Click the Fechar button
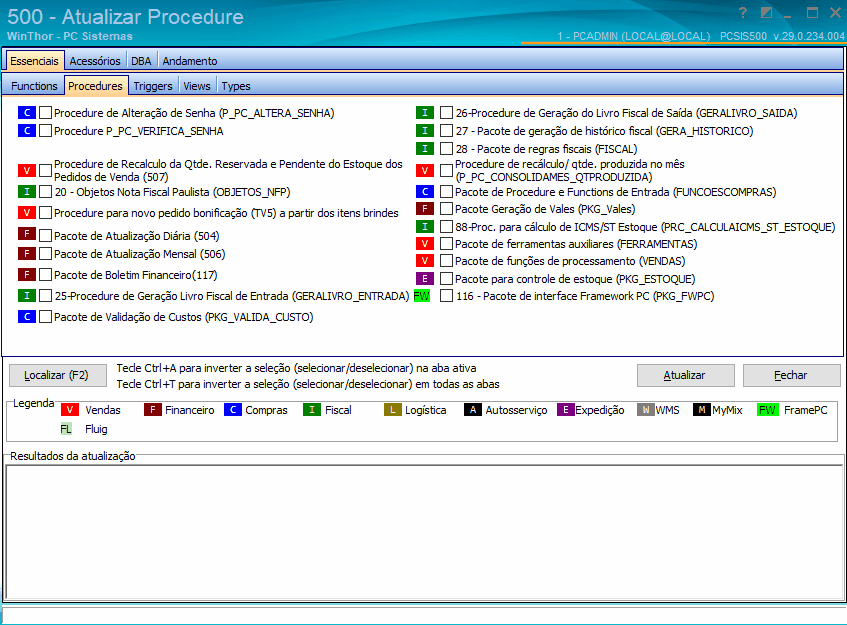 coord(791,375)
